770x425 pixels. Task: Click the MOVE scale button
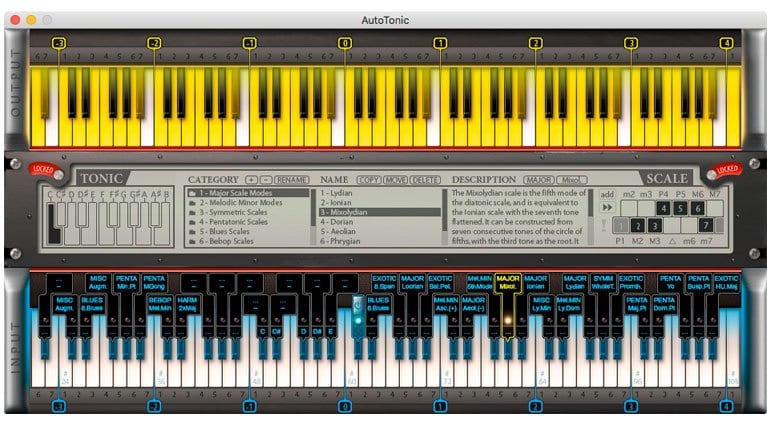[395, 180]
